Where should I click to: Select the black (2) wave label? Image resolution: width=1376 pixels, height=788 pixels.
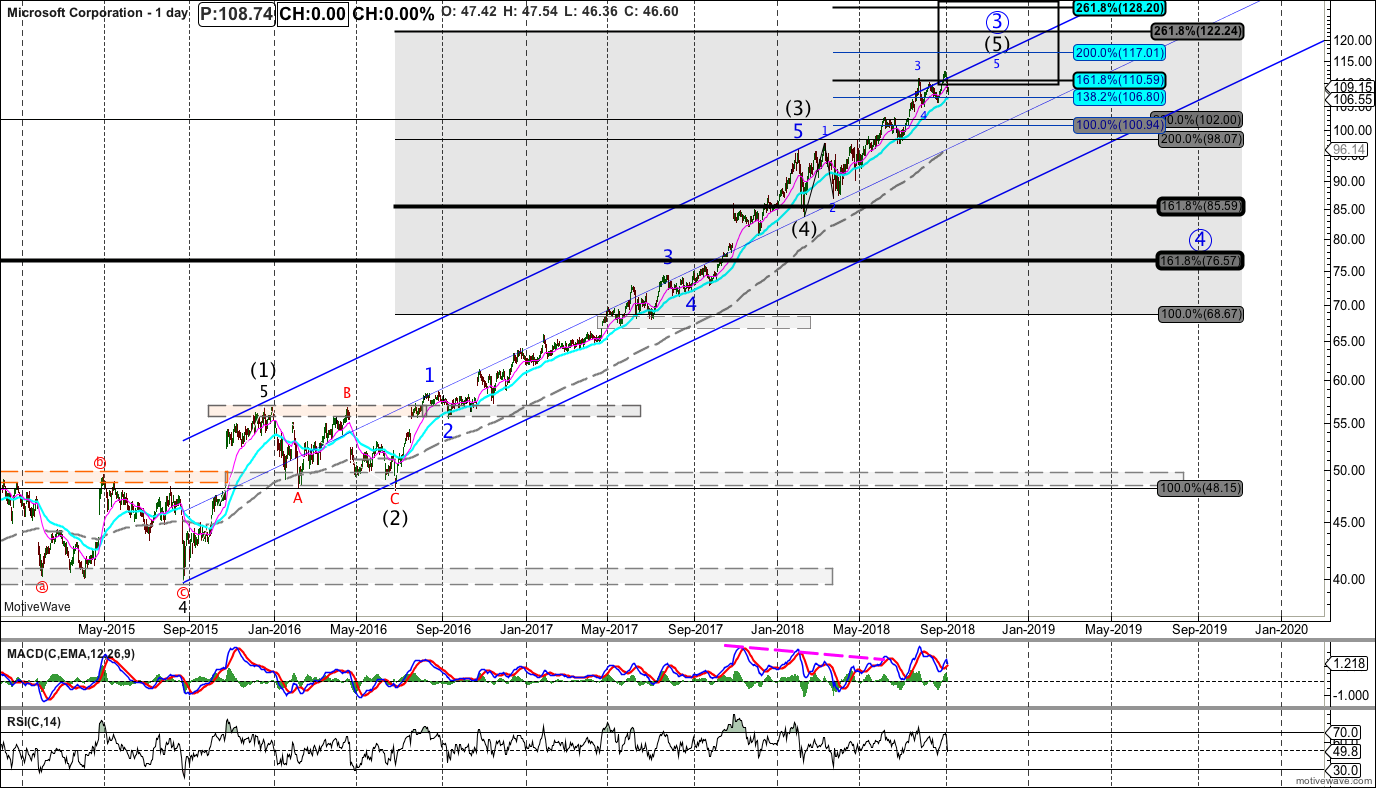395,518
